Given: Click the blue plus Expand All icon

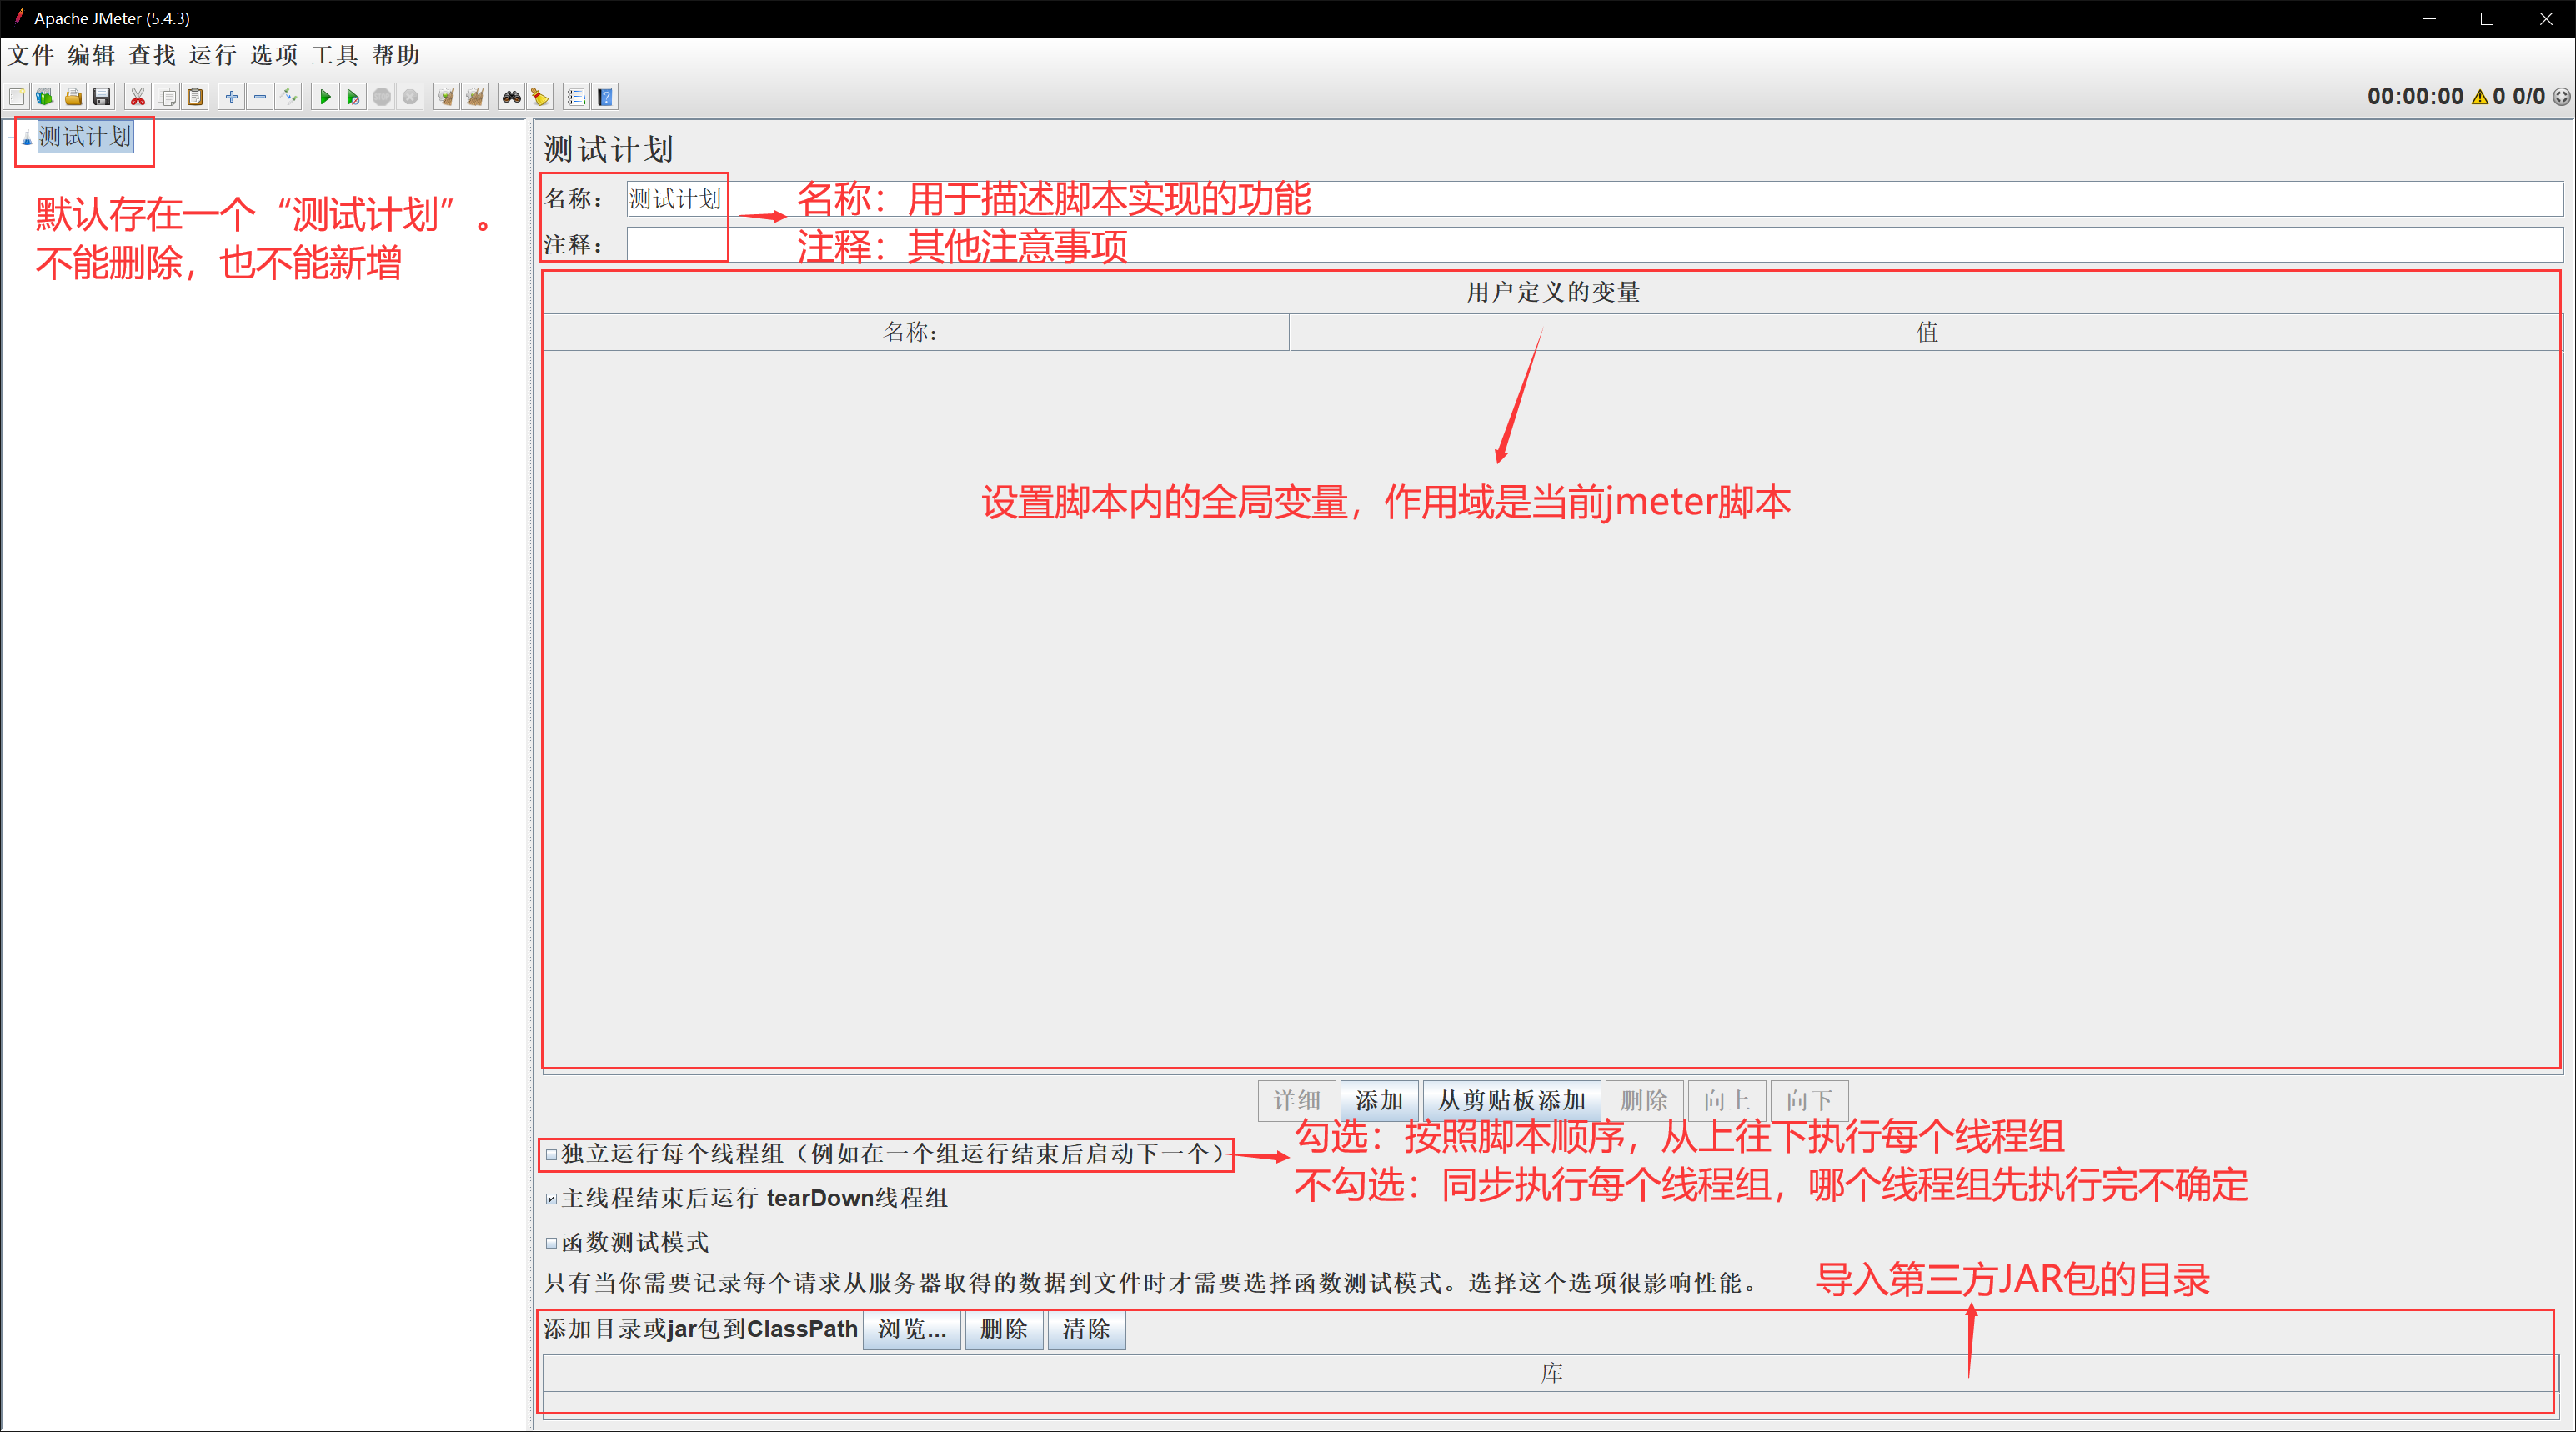Looking at the screenshot, I should pyautogui.click(x=231, y=97).
